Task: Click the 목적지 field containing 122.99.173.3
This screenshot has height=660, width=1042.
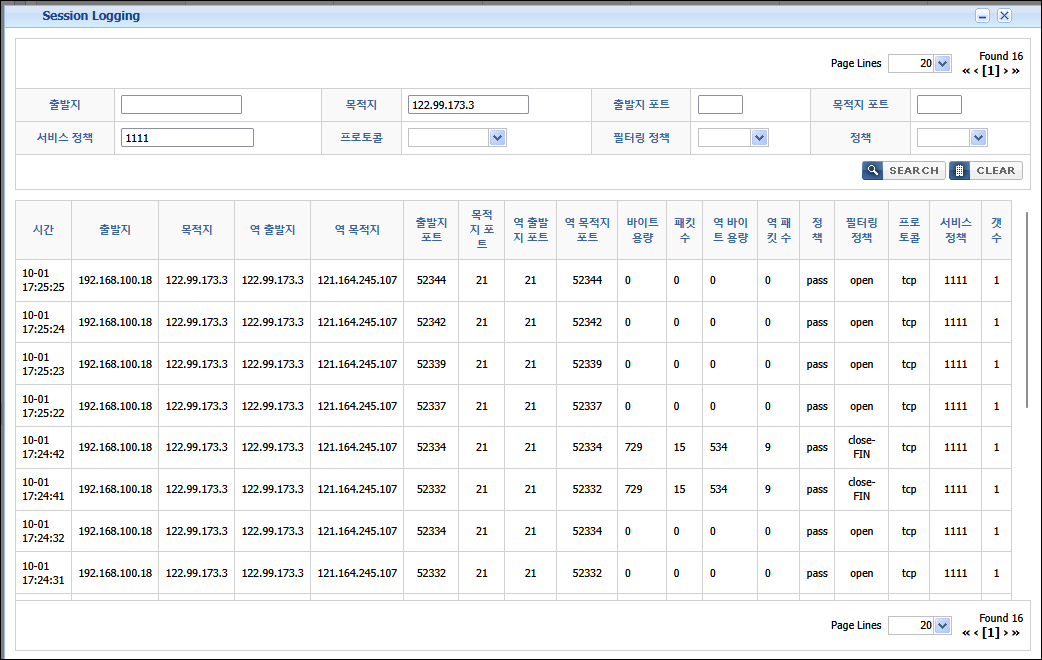Action: [468, 105]
